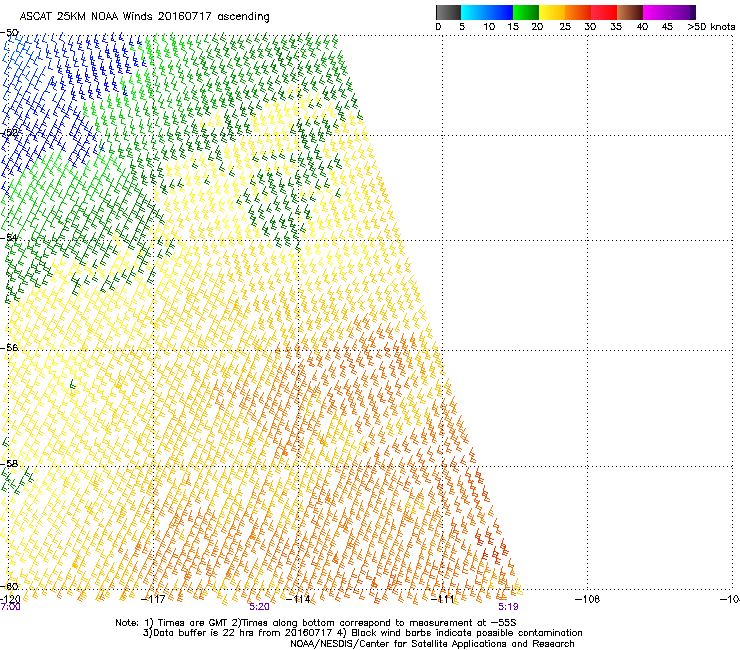
Task: Click the -108 longitude label
Action: coord(587,599)
